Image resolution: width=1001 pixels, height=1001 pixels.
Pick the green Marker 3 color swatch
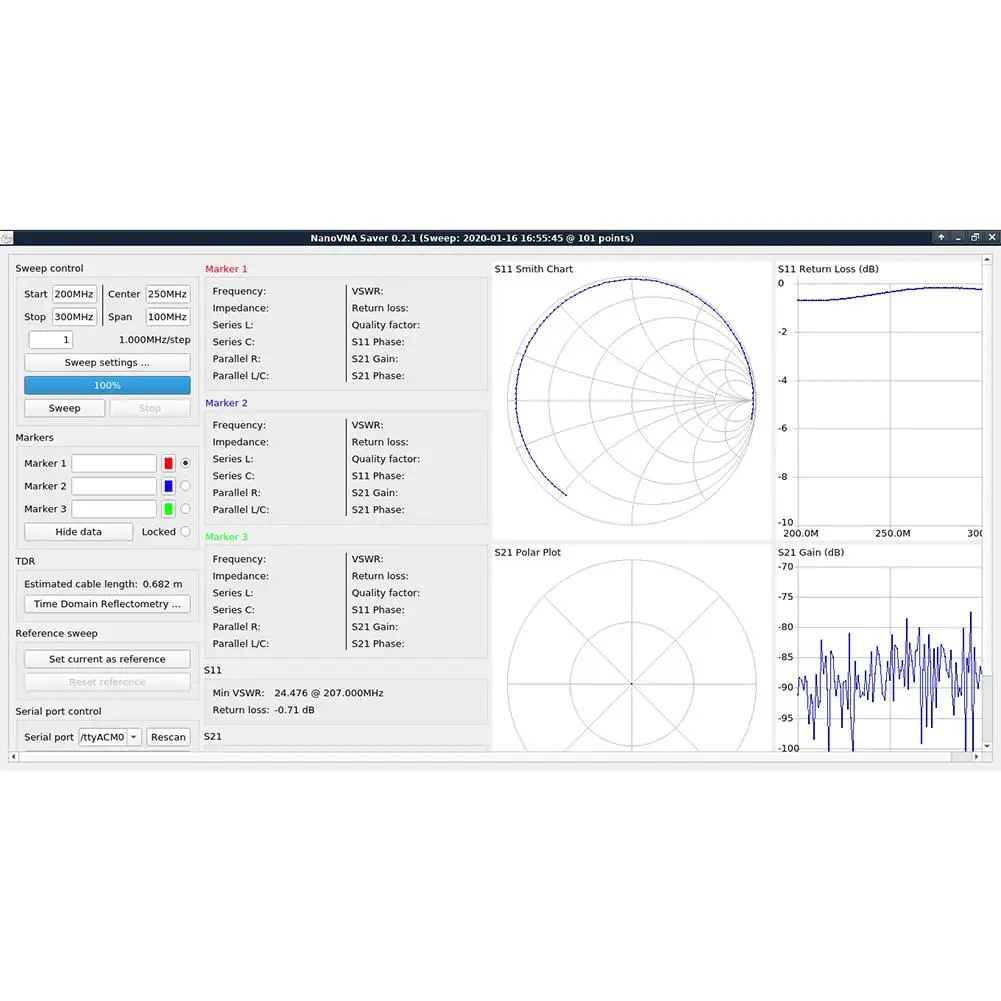[169, 509]
